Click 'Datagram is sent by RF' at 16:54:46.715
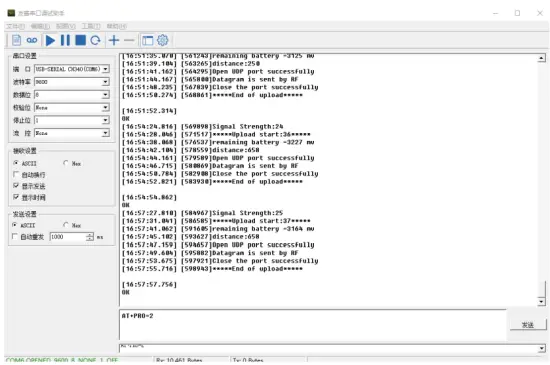The width and height of the screenshot is (550, 365). click(210, 166)
